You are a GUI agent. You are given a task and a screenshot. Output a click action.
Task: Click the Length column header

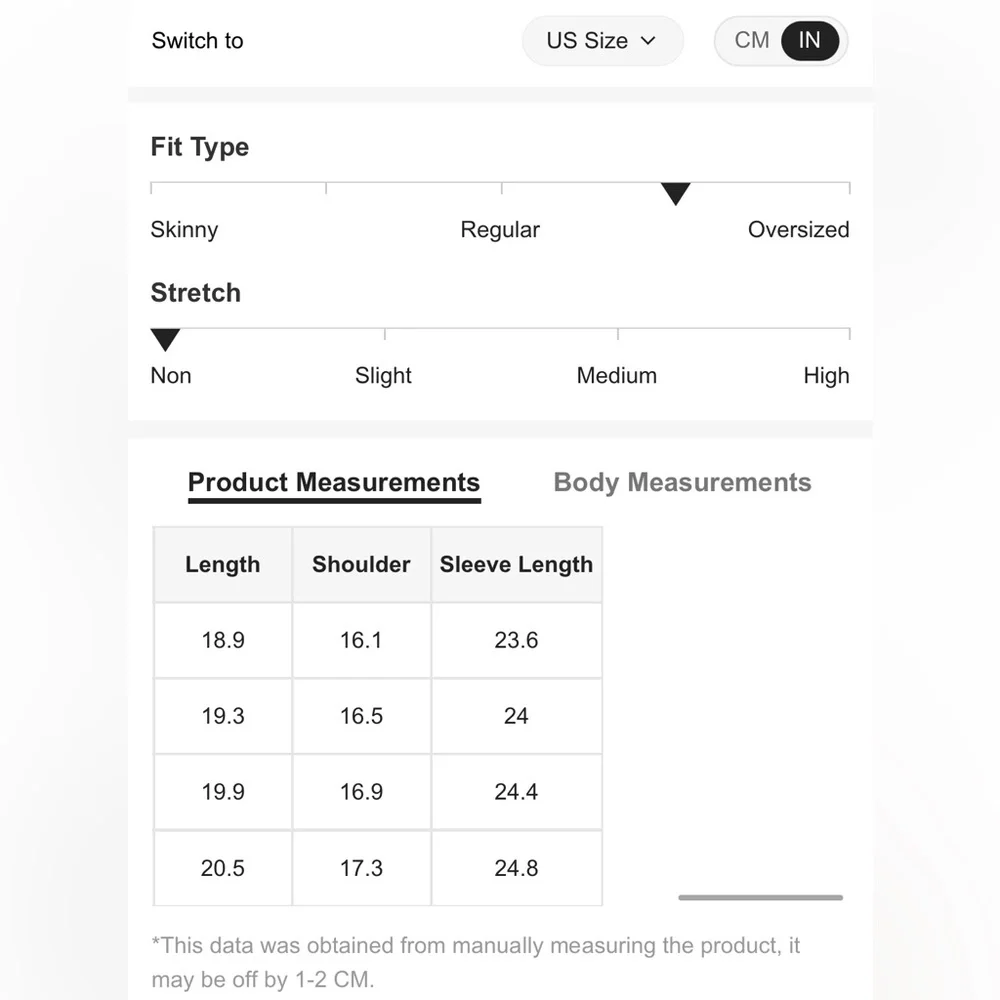coord(223,565)
